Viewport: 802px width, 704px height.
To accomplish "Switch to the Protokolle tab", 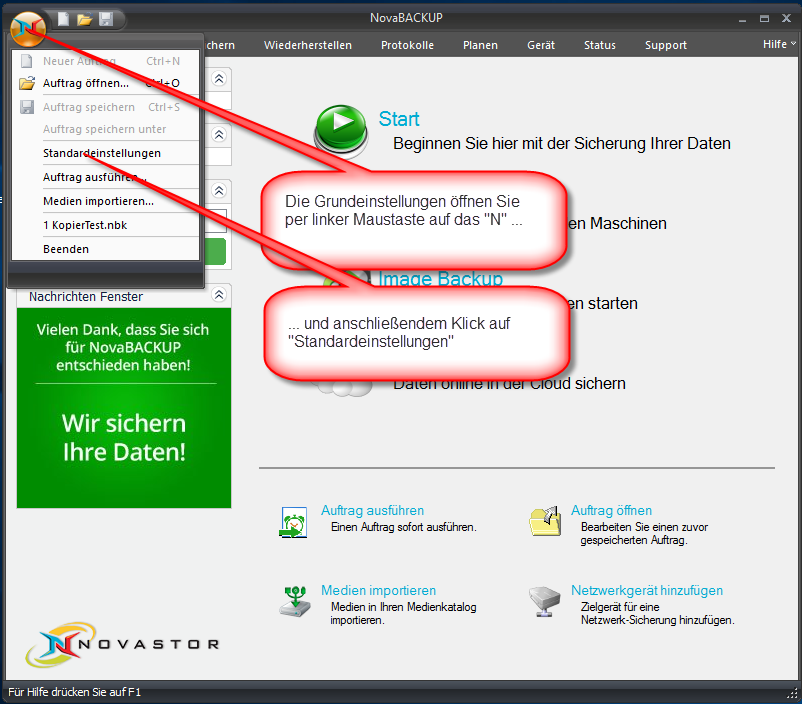I will (407, 45).
